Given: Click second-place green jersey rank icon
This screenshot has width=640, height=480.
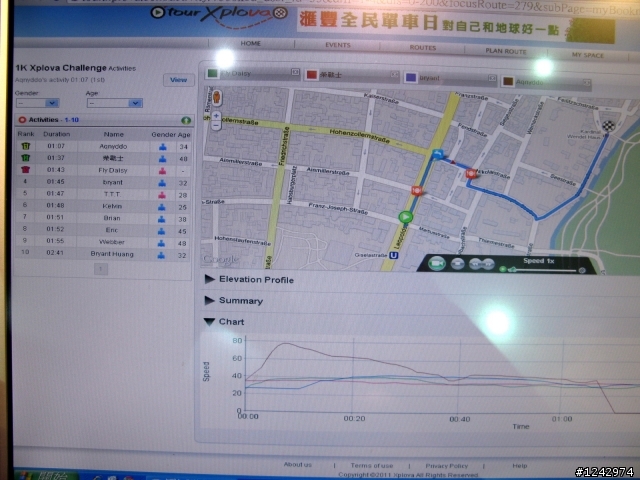Looking at the screenshot, I should pyautogui.click(x=25, y=158).
